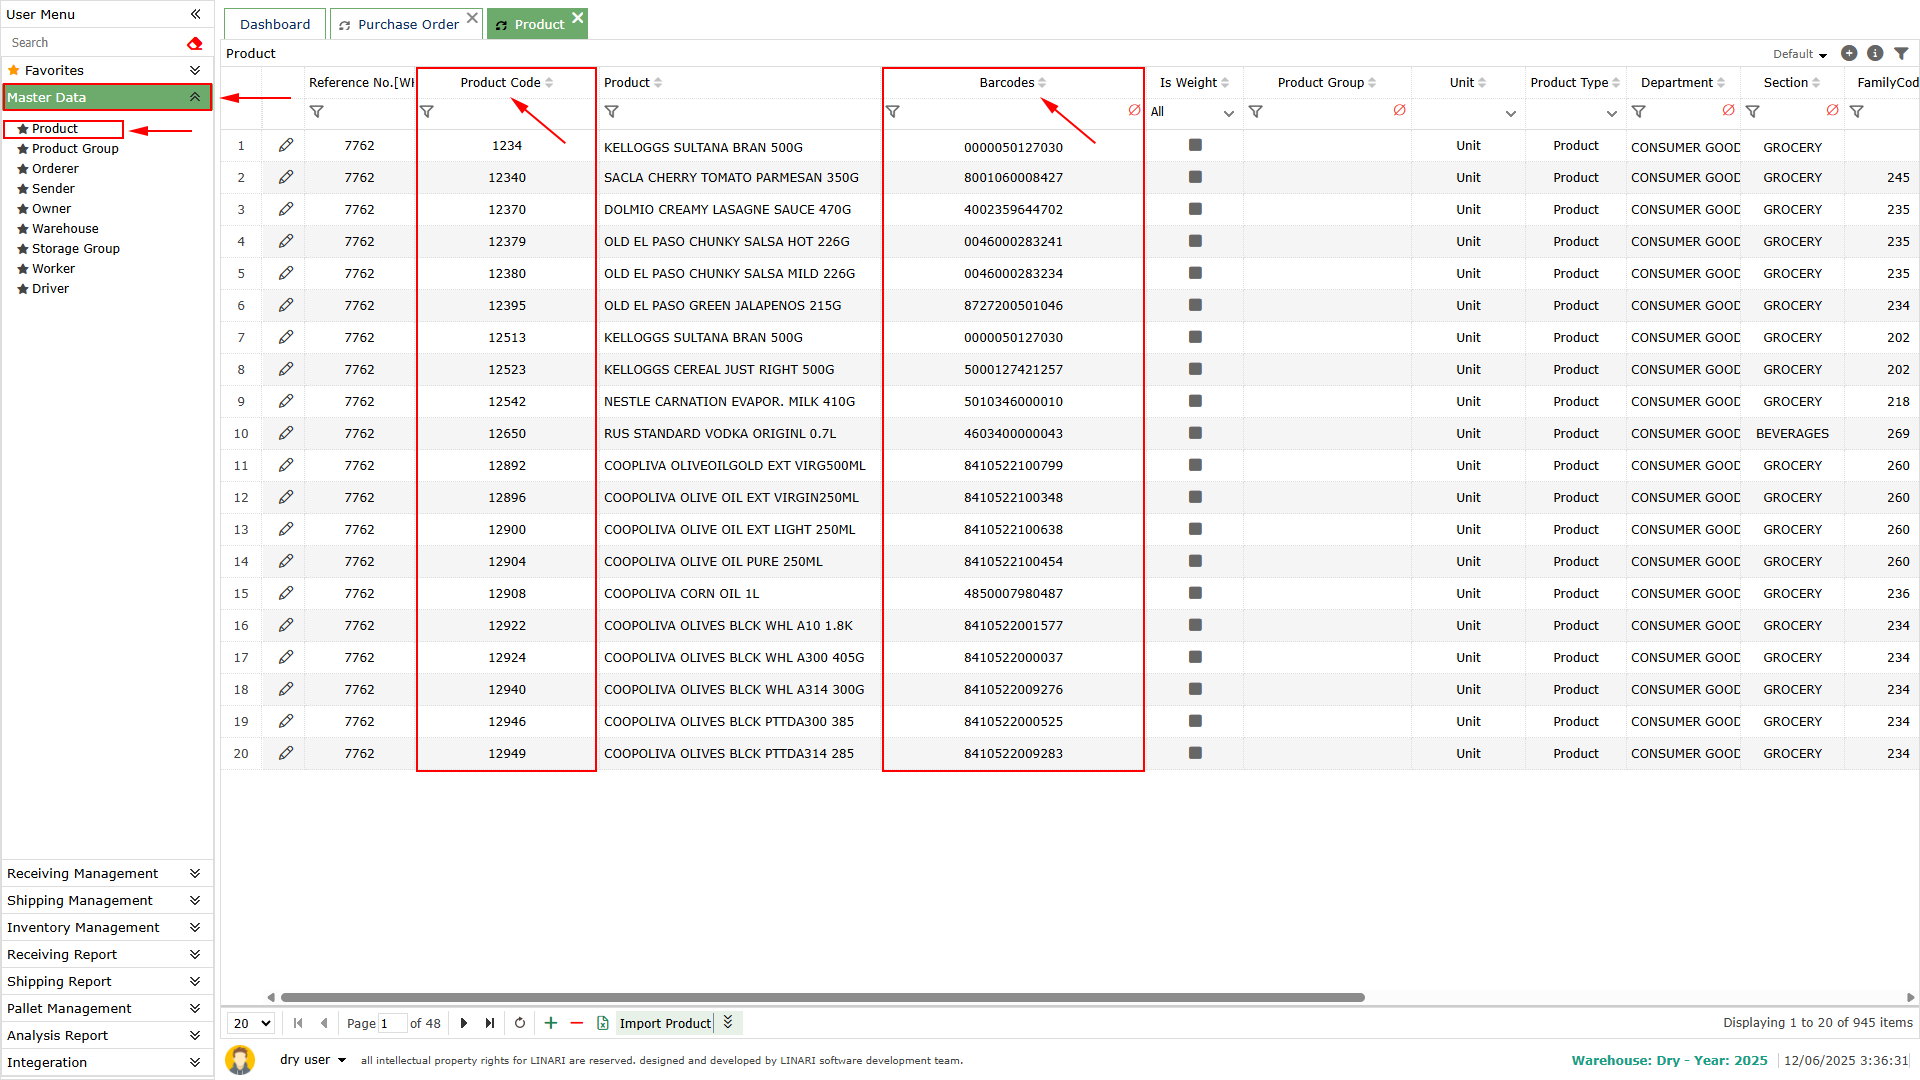Click the Import Product button
This screenshot has height=1080, width=1920.
[x=665, y=1023]
